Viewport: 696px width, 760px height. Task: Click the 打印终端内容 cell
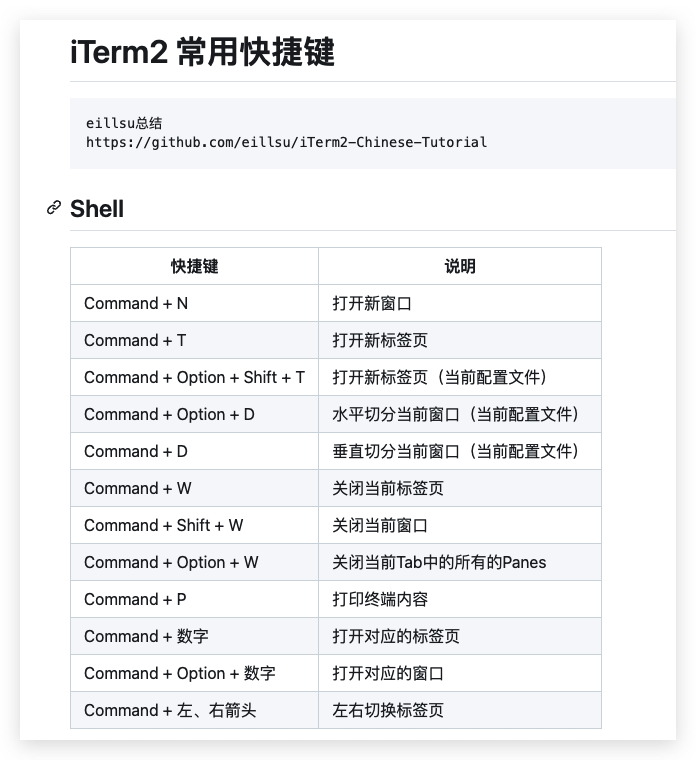pos(460,599)
